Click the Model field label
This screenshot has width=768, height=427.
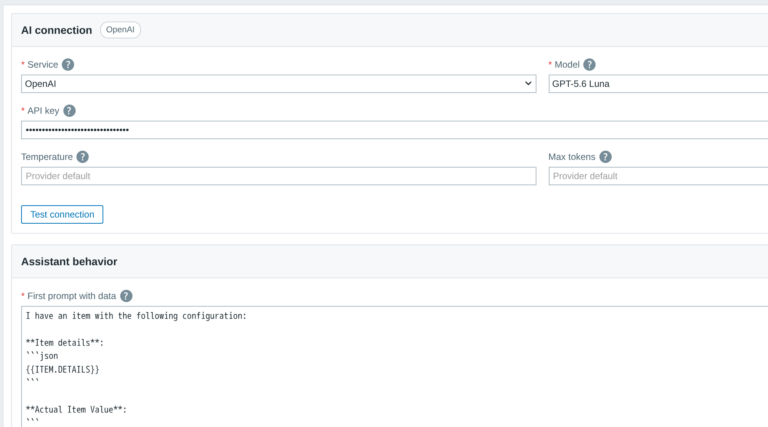(x=567, y=65)
